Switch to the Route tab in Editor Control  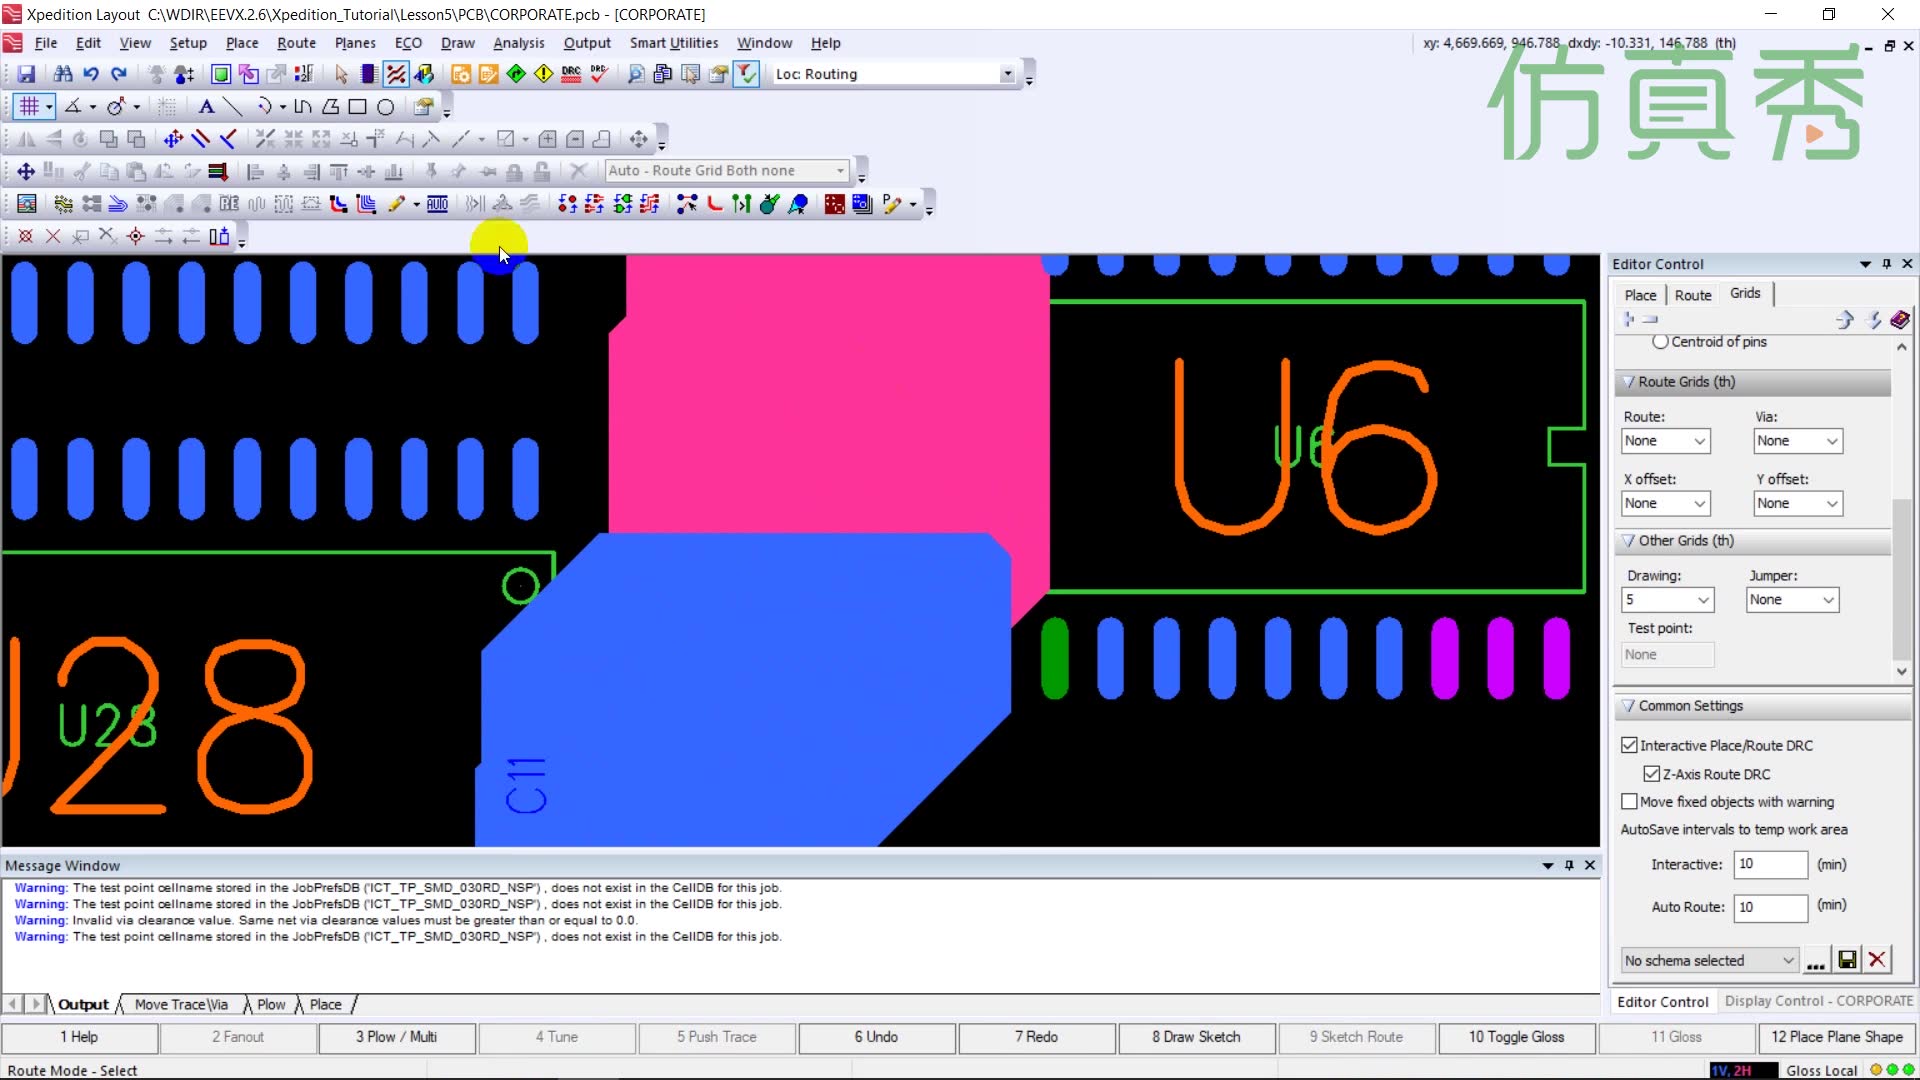[1693, 295]
